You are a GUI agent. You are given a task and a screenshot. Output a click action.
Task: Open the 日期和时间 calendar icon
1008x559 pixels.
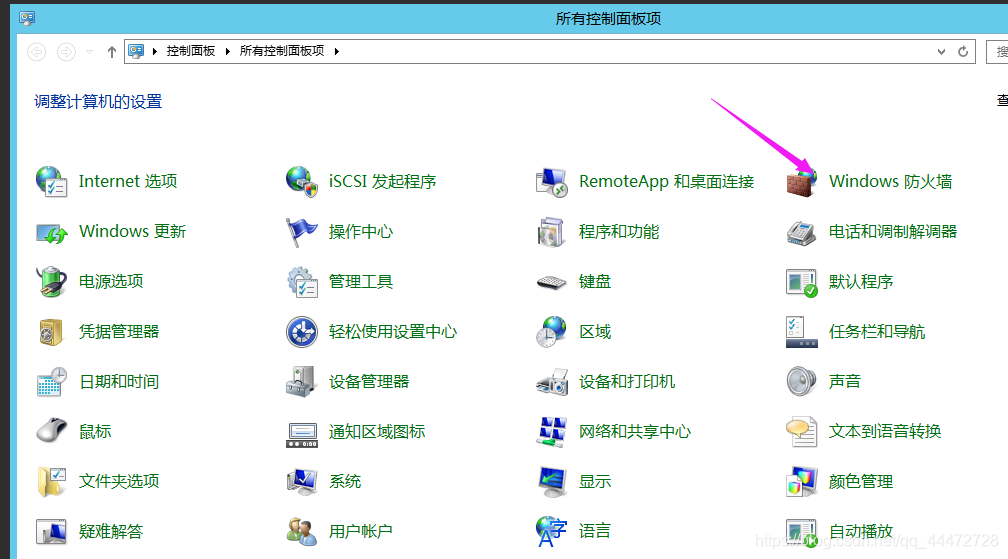pyautogui.click(x=51, y=382)
